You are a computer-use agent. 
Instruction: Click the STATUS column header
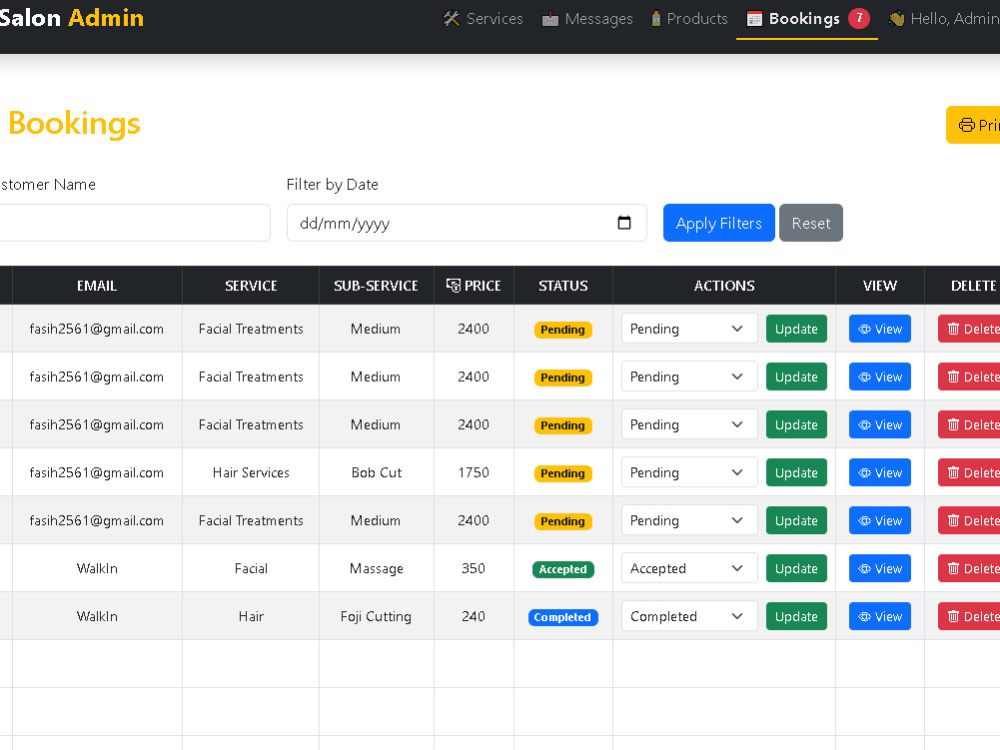pos(563,286)
